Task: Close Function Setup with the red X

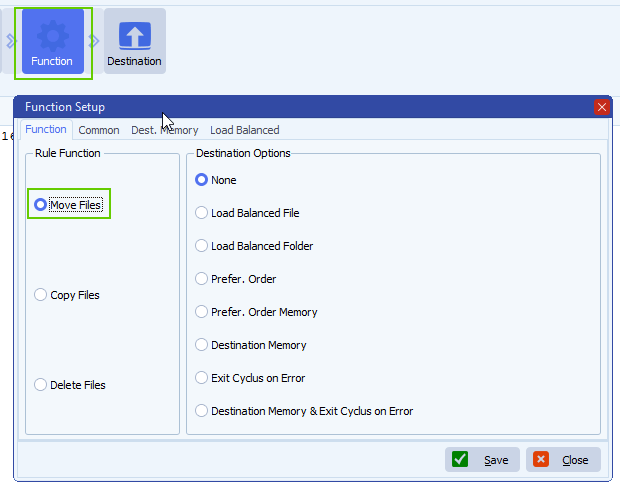Action: [602, 107]
